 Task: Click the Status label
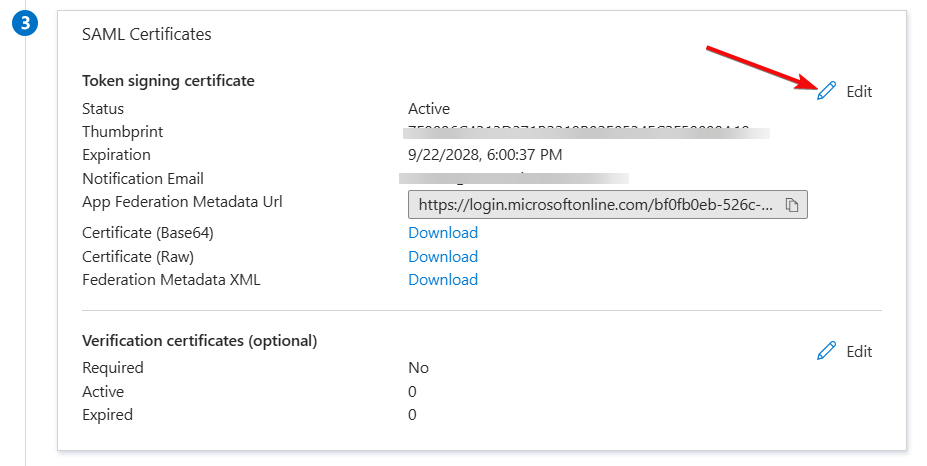click(103, 109)
